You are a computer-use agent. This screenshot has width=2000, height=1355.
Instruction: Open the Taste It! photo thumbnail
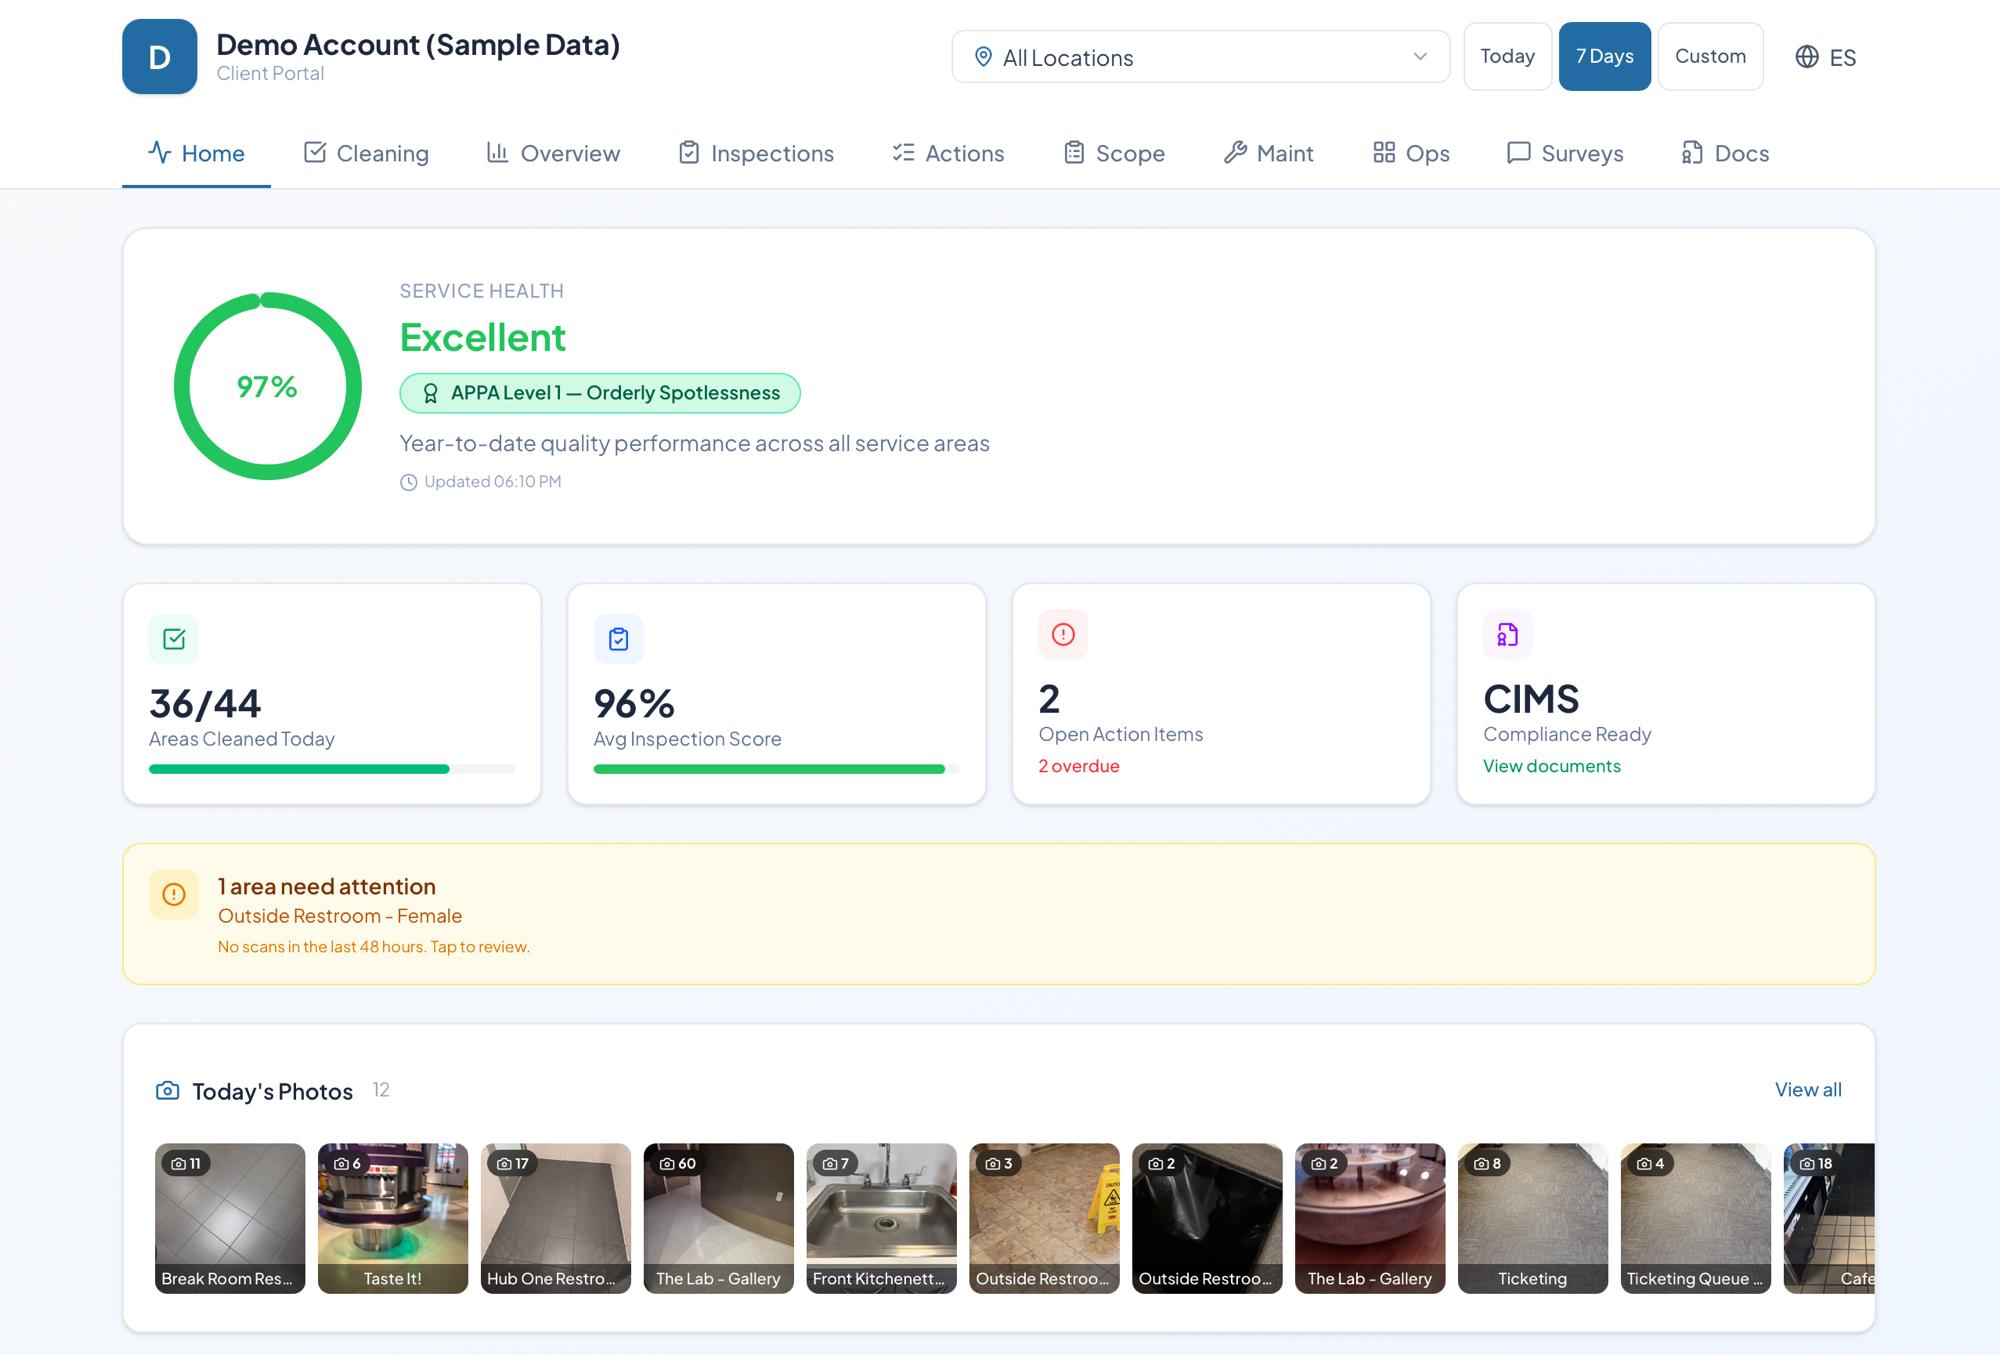(x=393, y=1218)
